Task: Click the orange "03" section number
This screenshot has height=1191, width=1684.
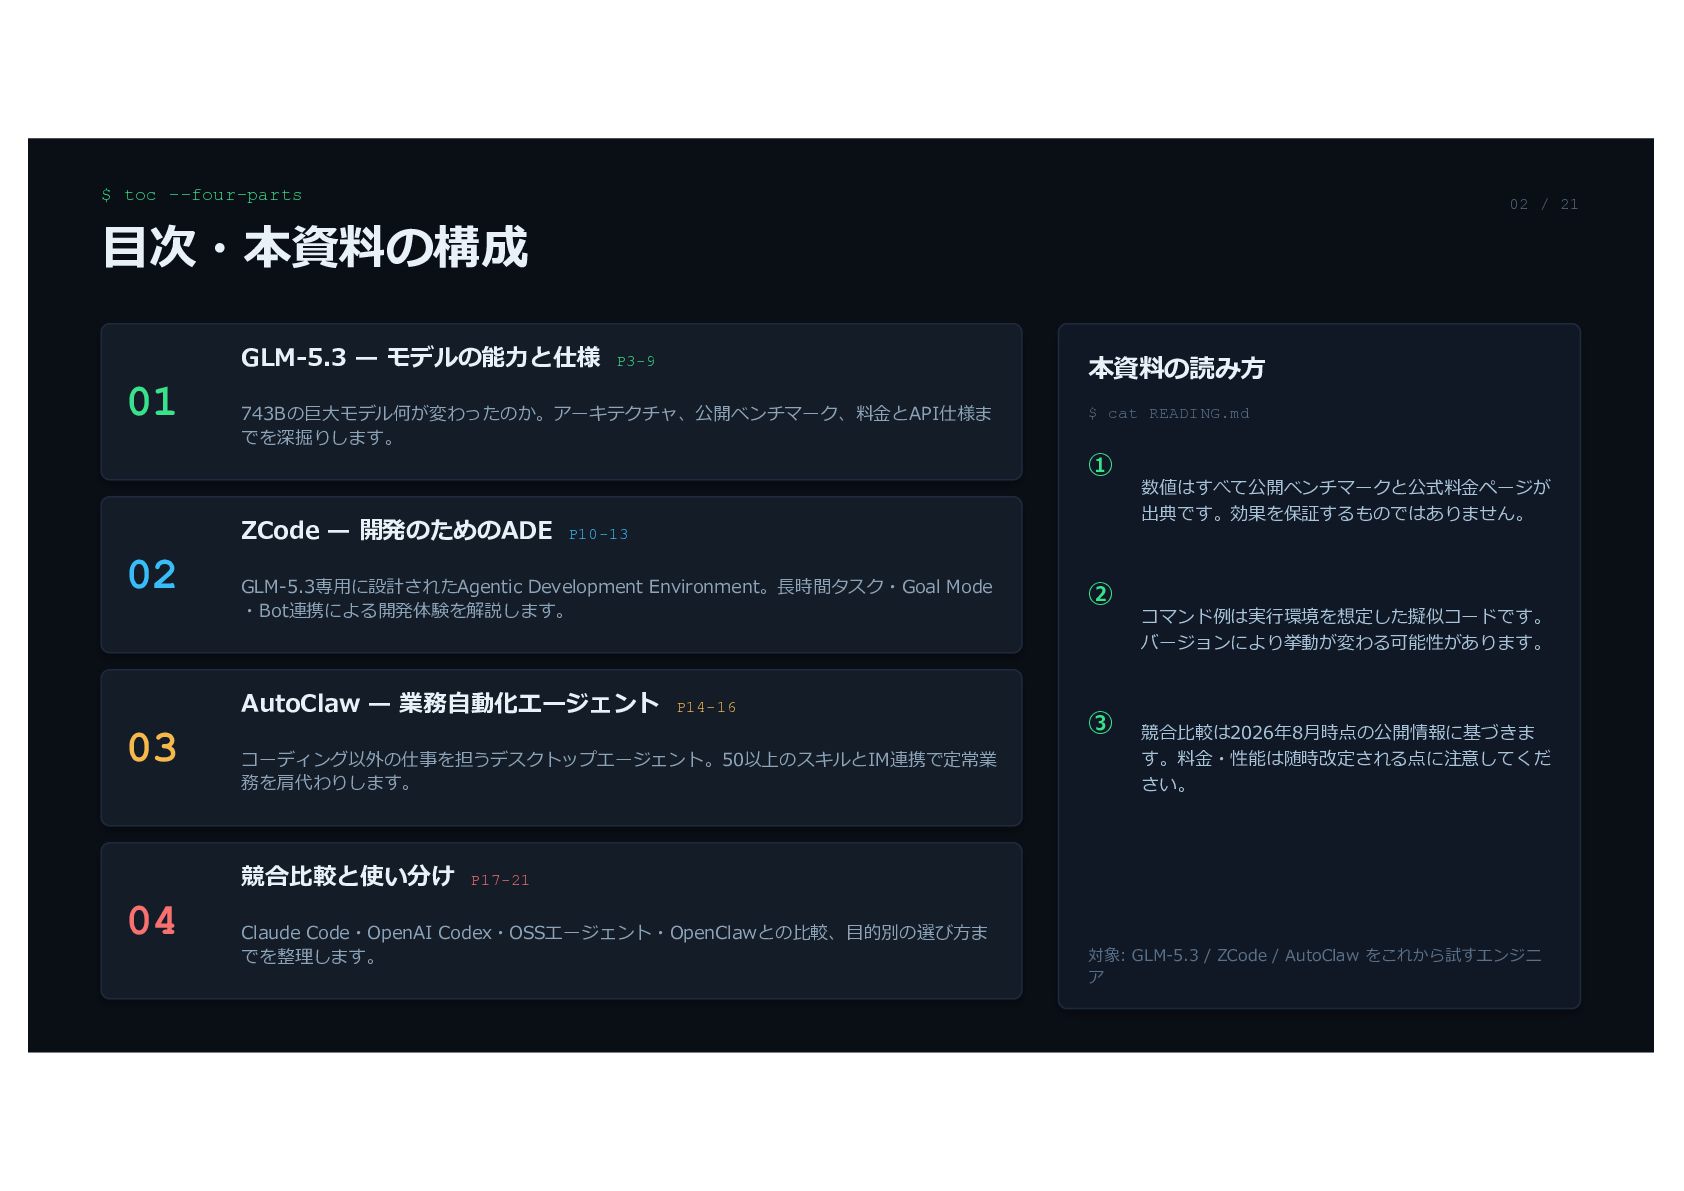Action: coord(152,748)
